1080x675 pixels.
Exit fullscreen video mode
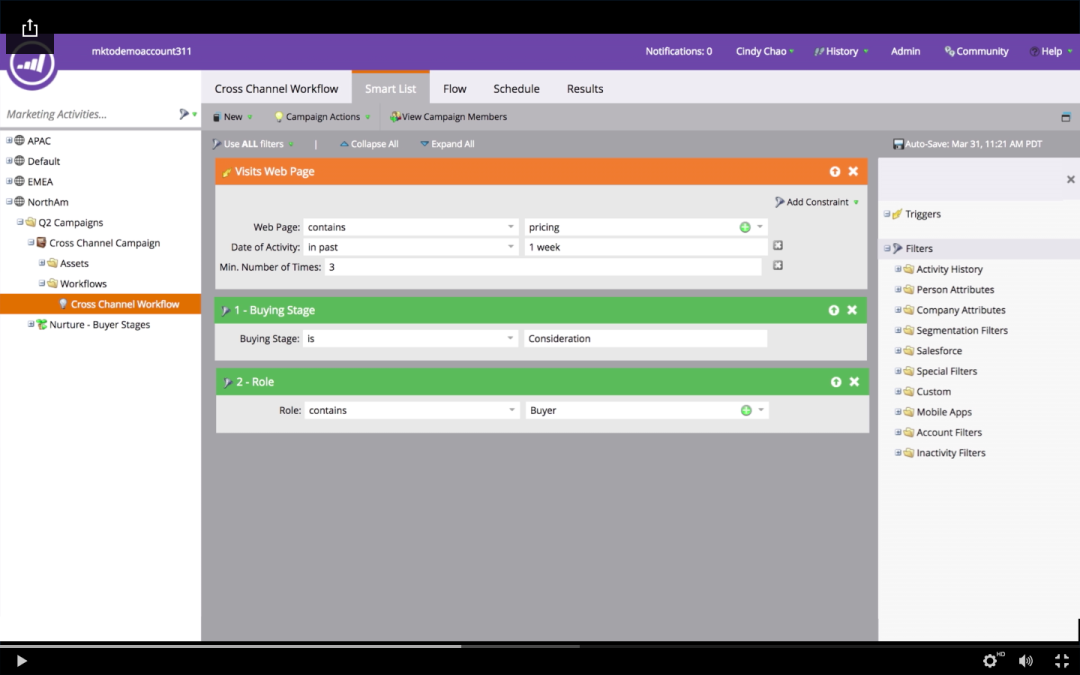(x=1062, y=661)
